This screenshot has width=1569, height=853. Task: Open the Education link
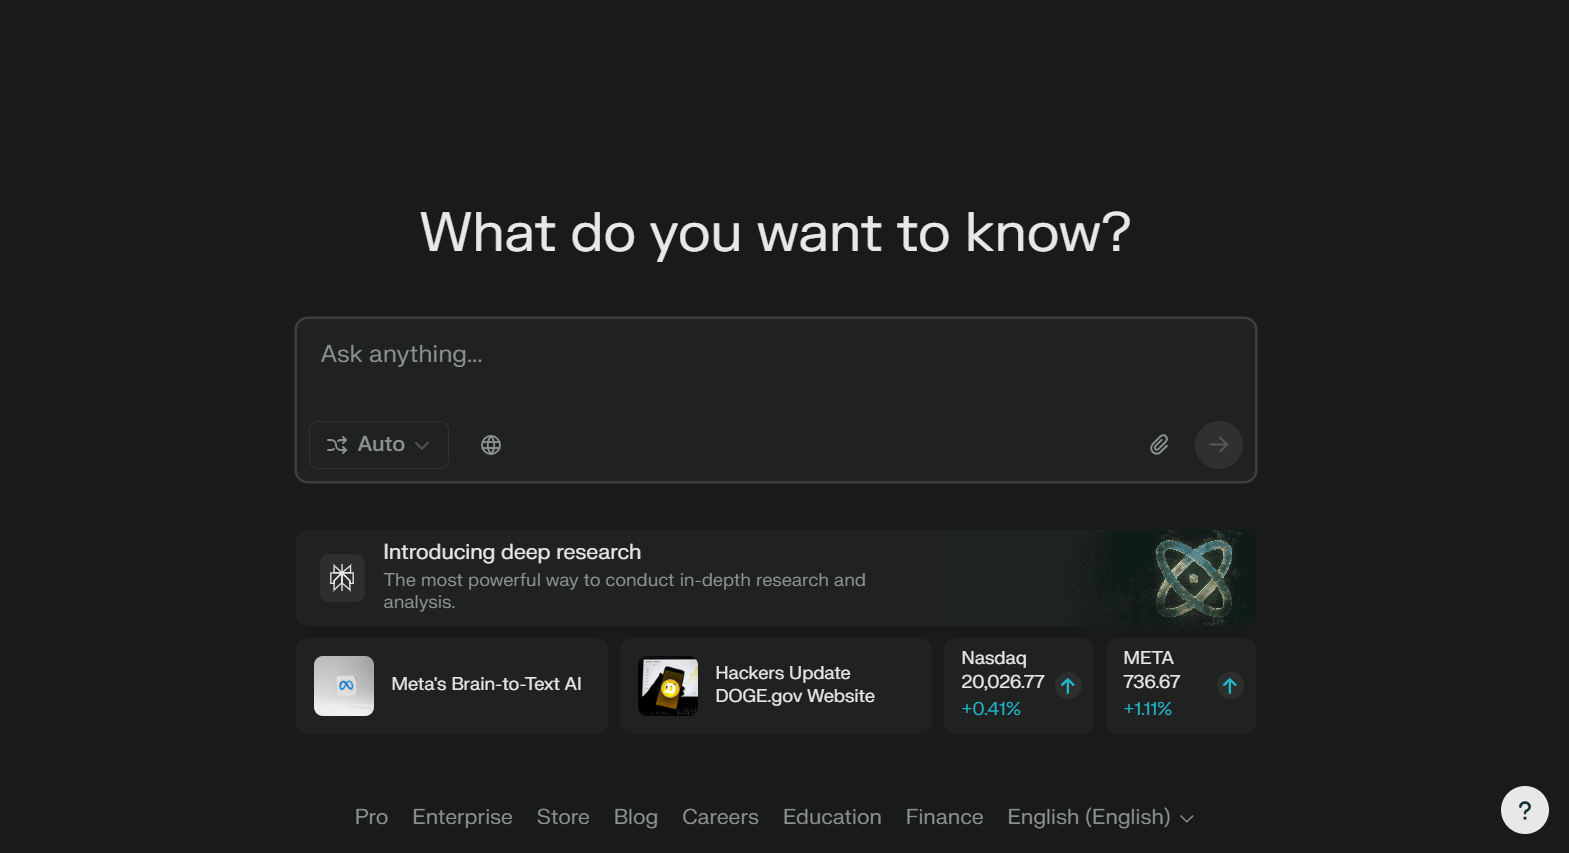click(x=832, y=817)
